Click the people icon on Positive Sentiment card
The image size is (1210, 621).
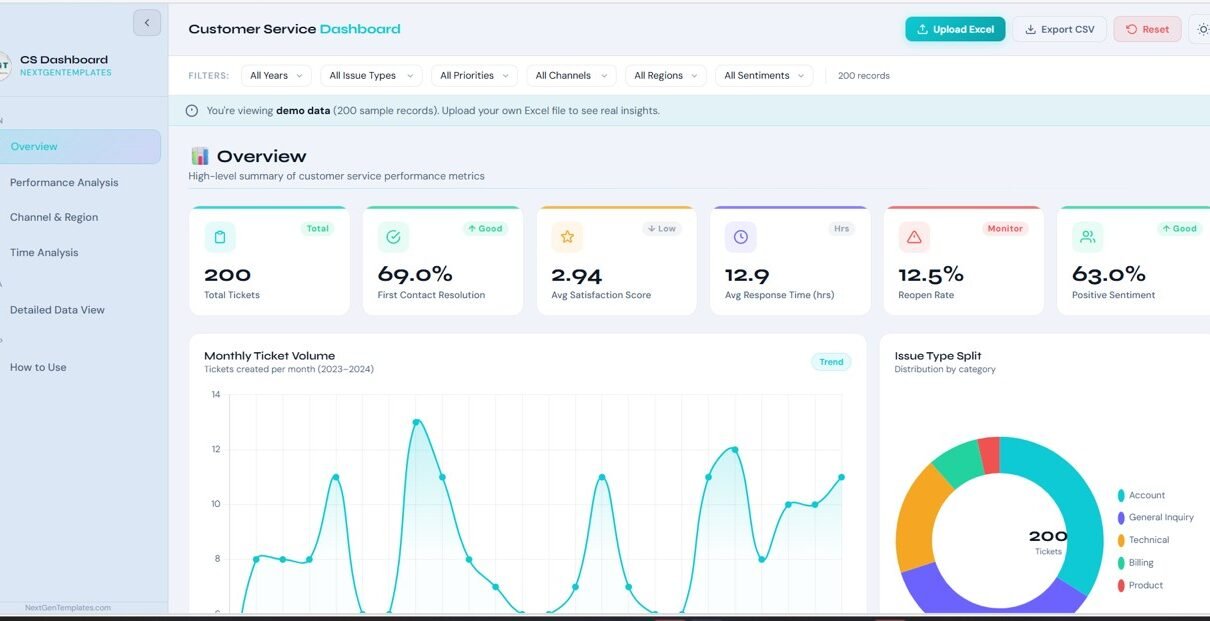[x=1088, y=237]
